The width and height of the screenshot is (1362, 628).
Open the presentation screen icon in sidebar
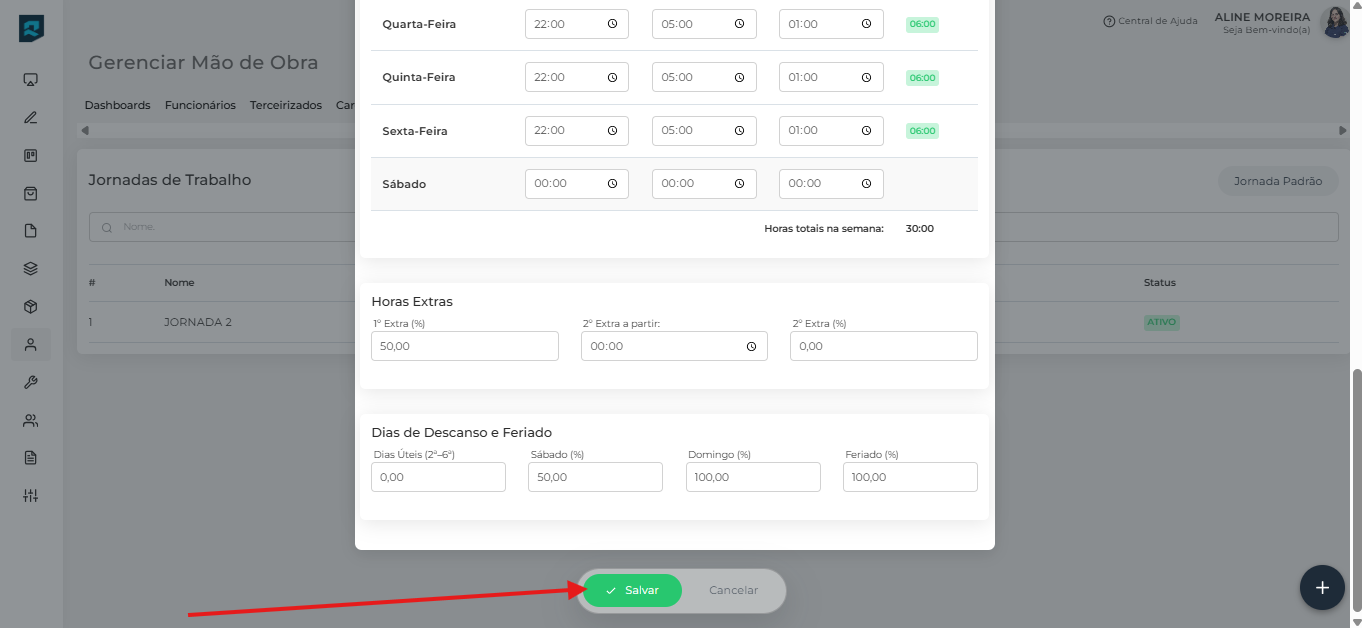pyautogui.click(x=30, y=79)
